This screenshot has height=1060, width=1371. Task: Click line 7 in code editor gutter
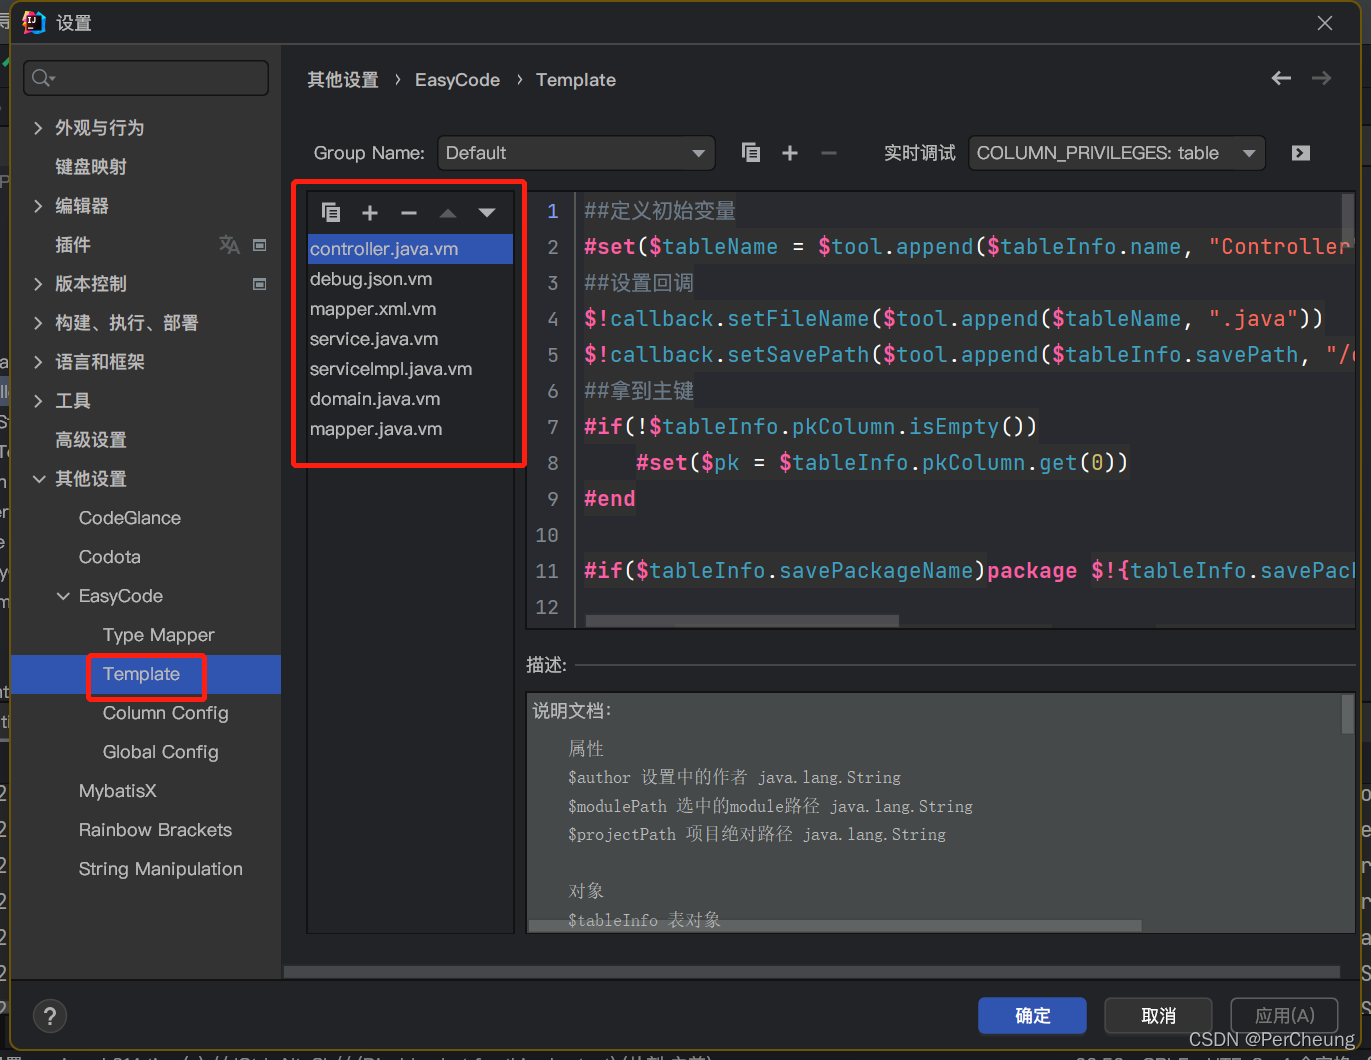tap(552, 427)
